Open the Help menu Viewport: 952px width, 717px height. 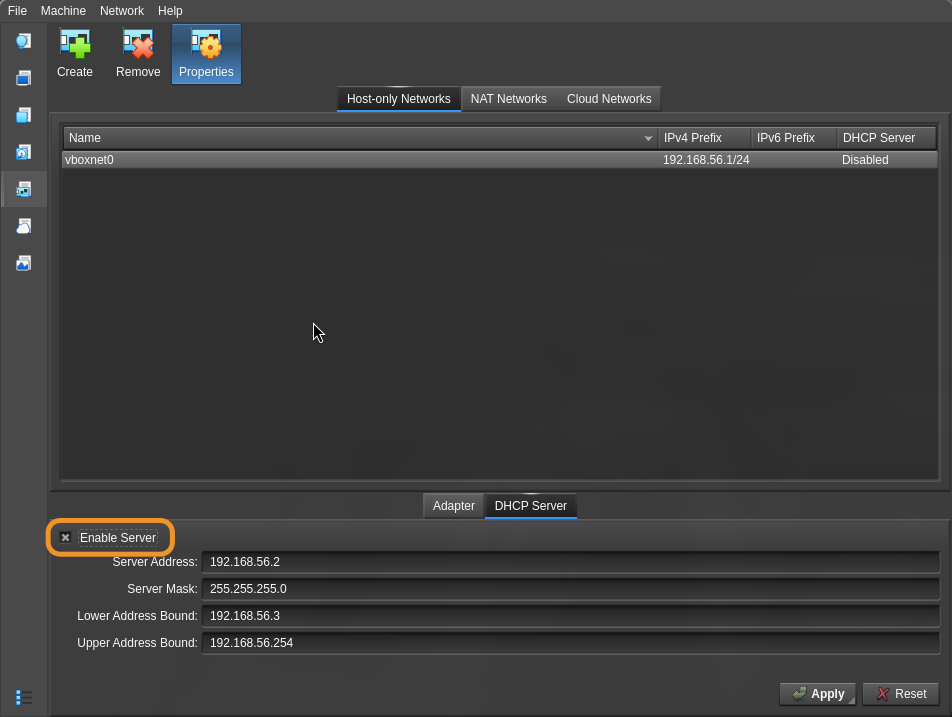click(170, 11)
